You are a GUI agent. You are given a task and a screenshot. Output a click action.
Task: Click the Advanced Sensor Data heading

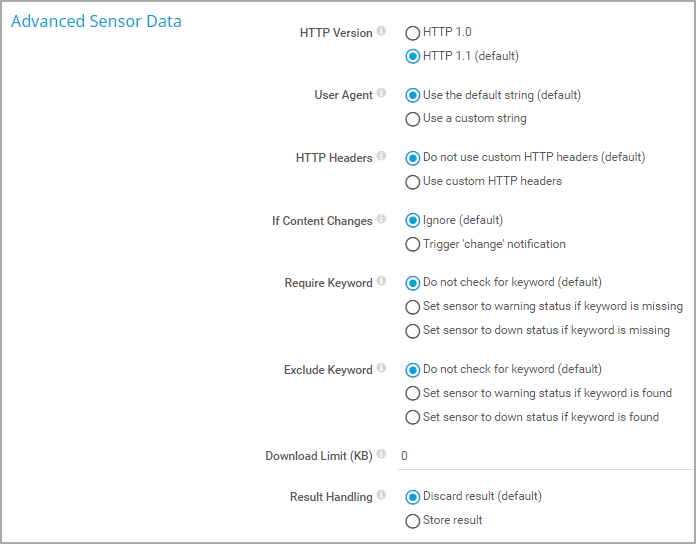pyautogui.click(x=96, y=21)
